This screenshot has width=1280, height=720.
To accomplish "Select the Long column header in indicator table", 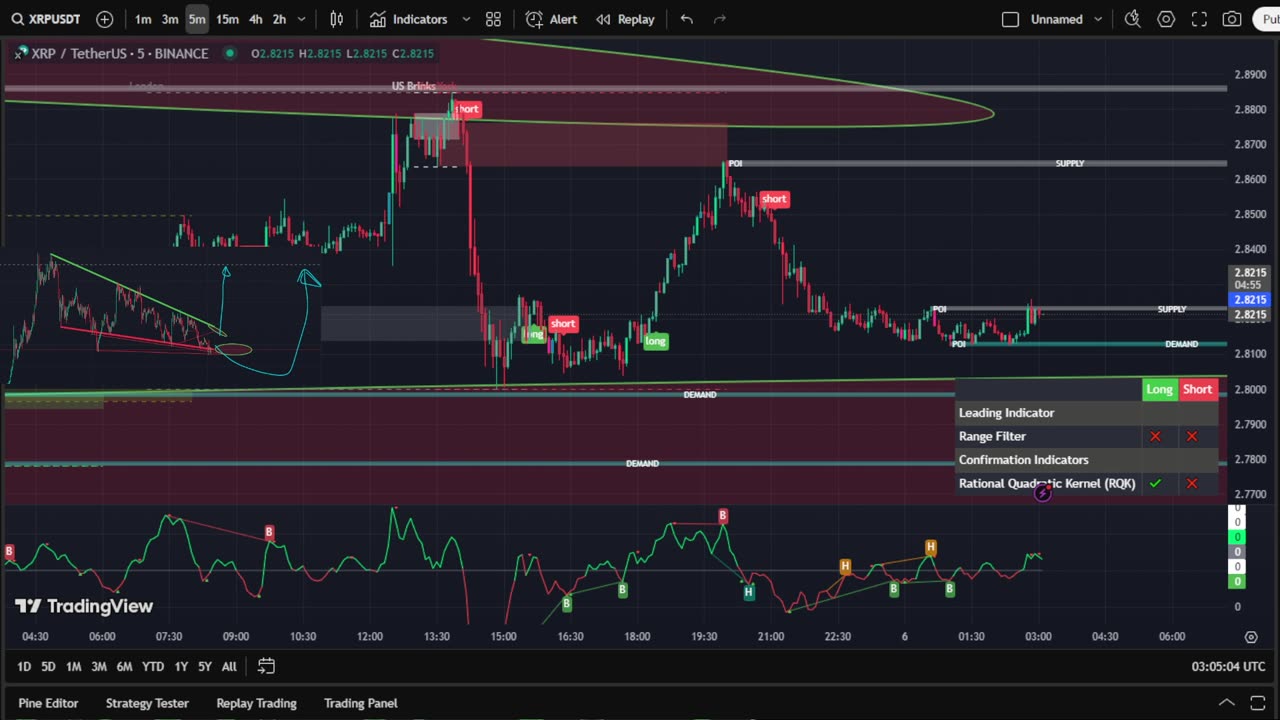I will click(x=1159, y=390).
